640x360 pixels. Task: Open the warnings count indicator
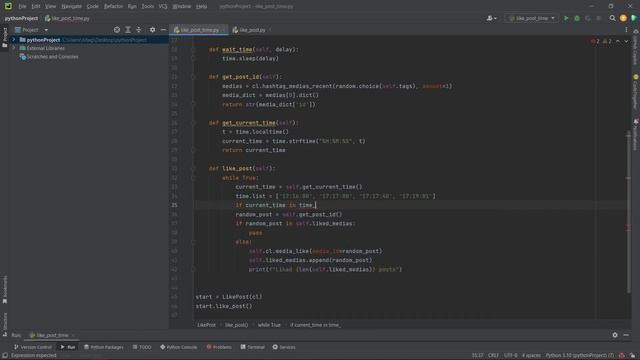point(607,41)
